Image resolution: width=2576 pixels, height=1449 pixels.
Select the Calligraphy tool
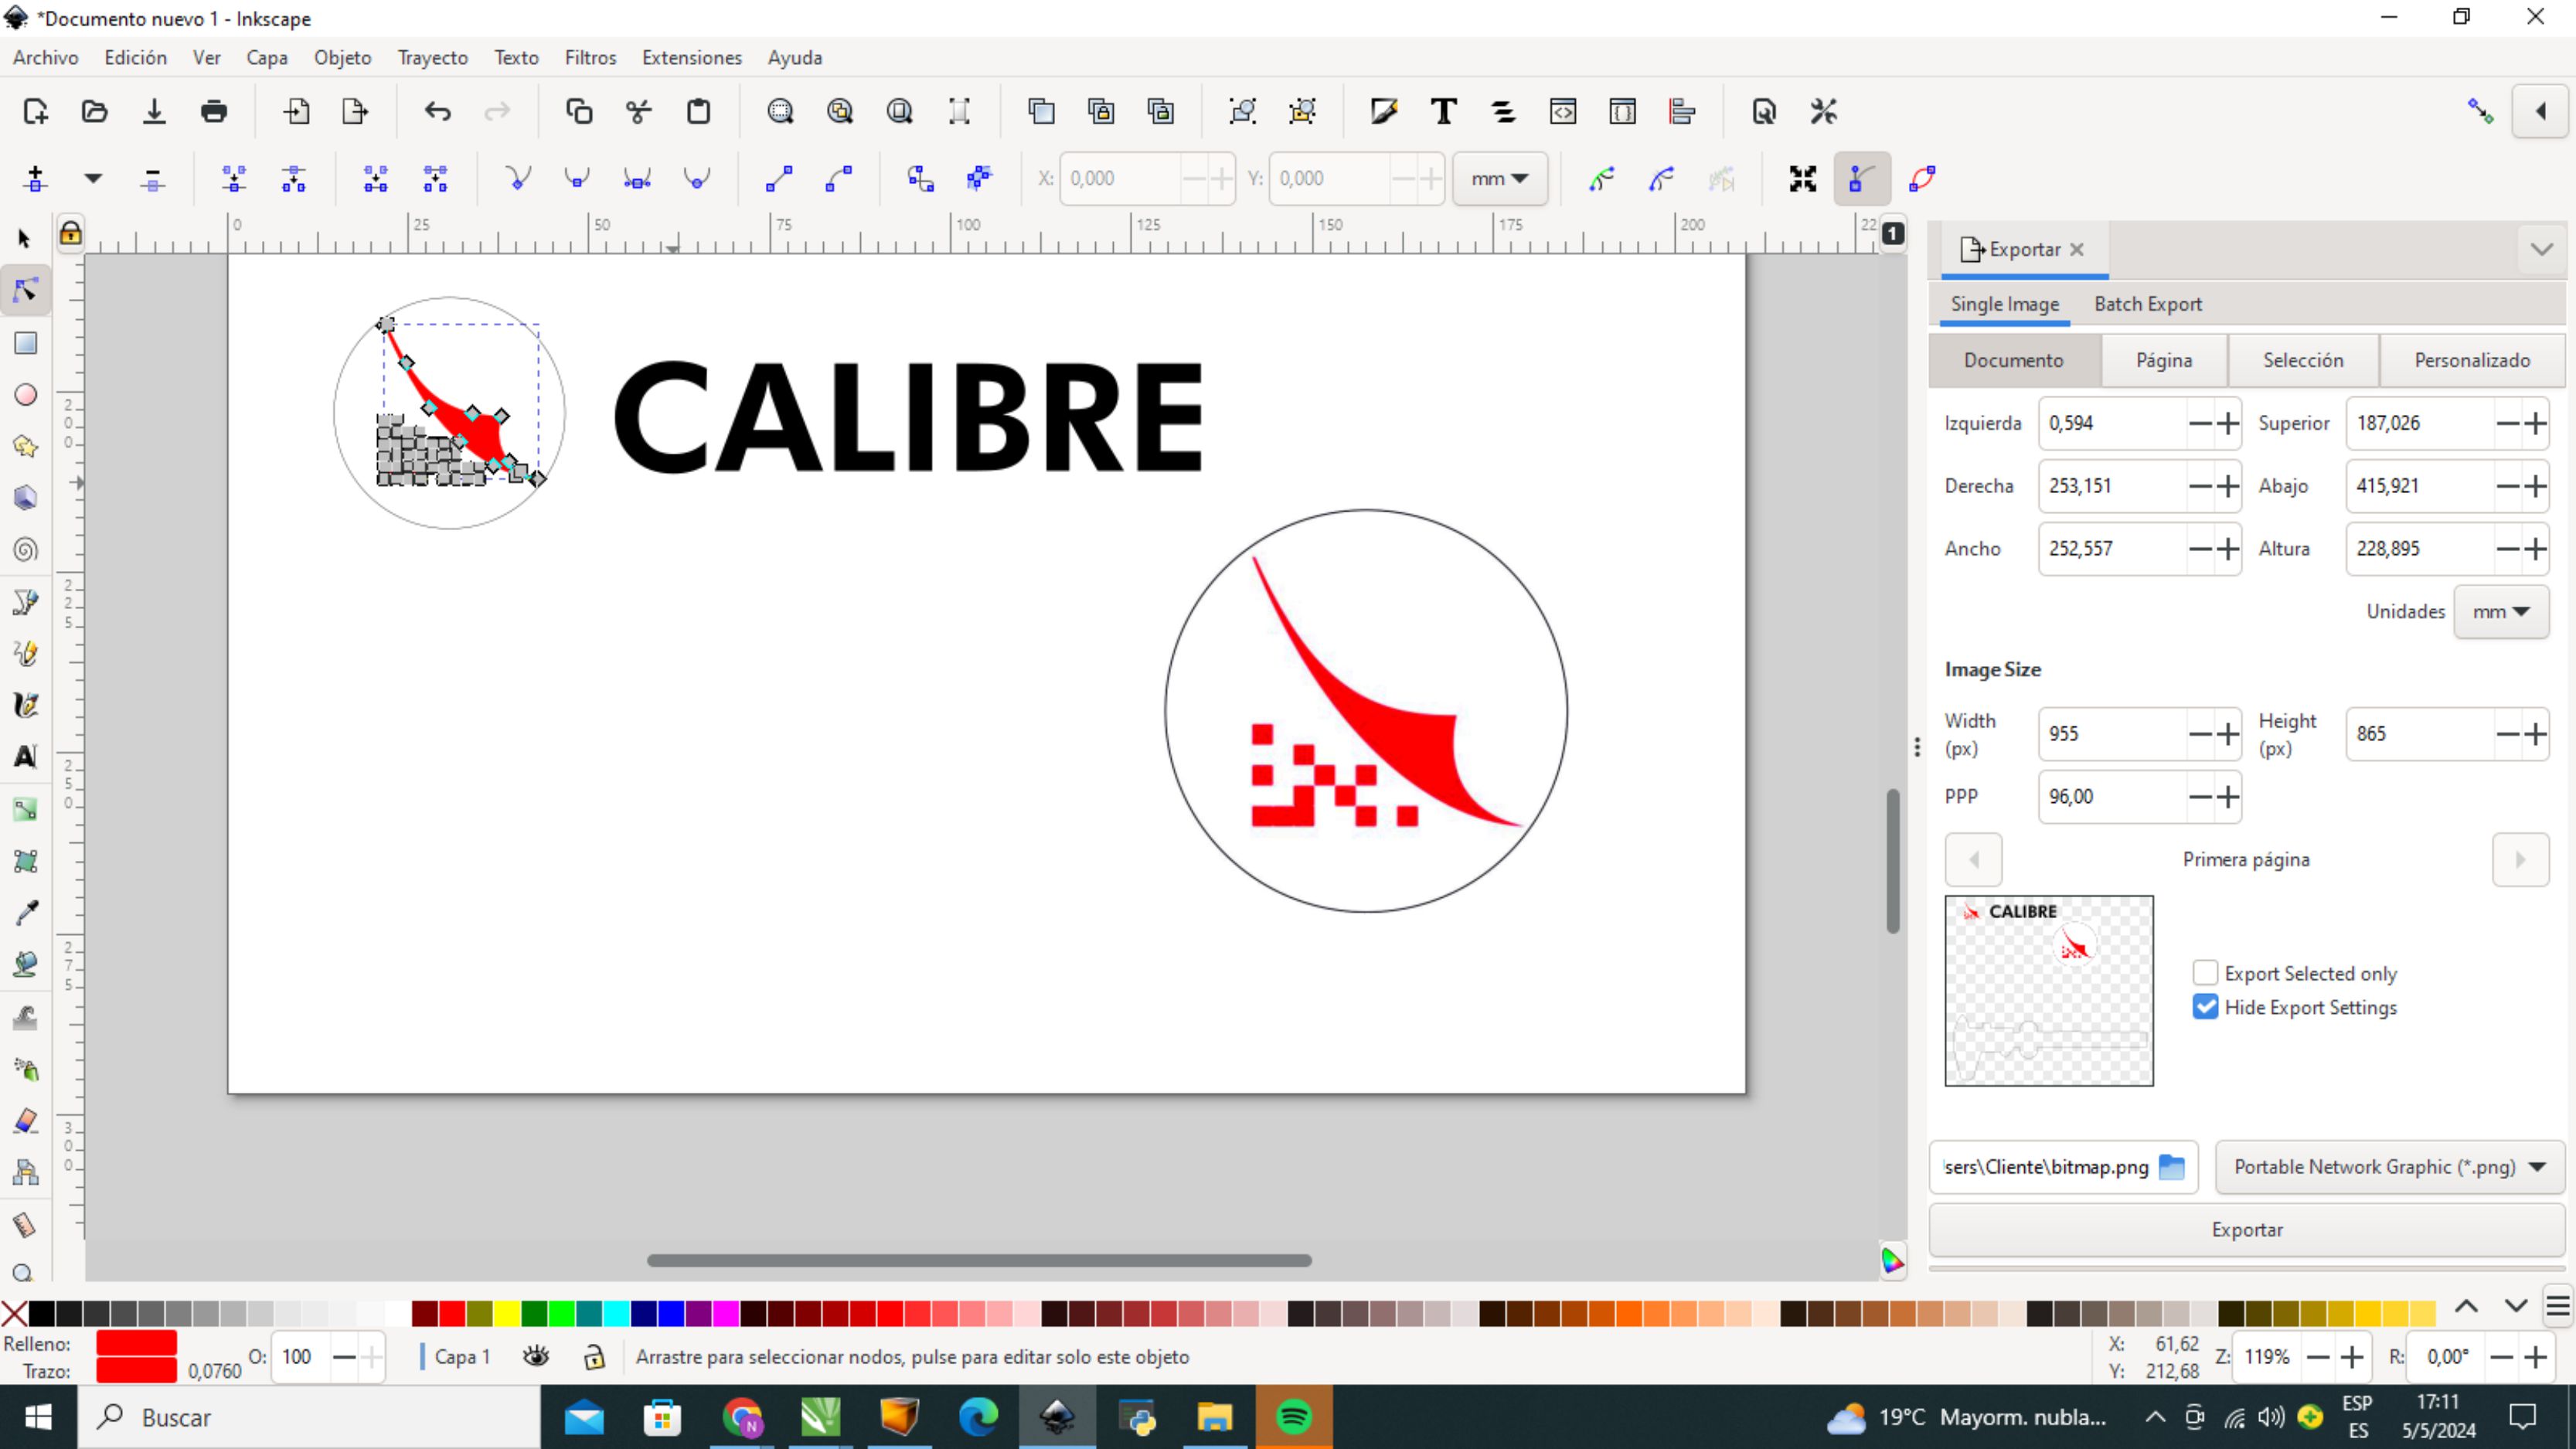coord(25,706)
